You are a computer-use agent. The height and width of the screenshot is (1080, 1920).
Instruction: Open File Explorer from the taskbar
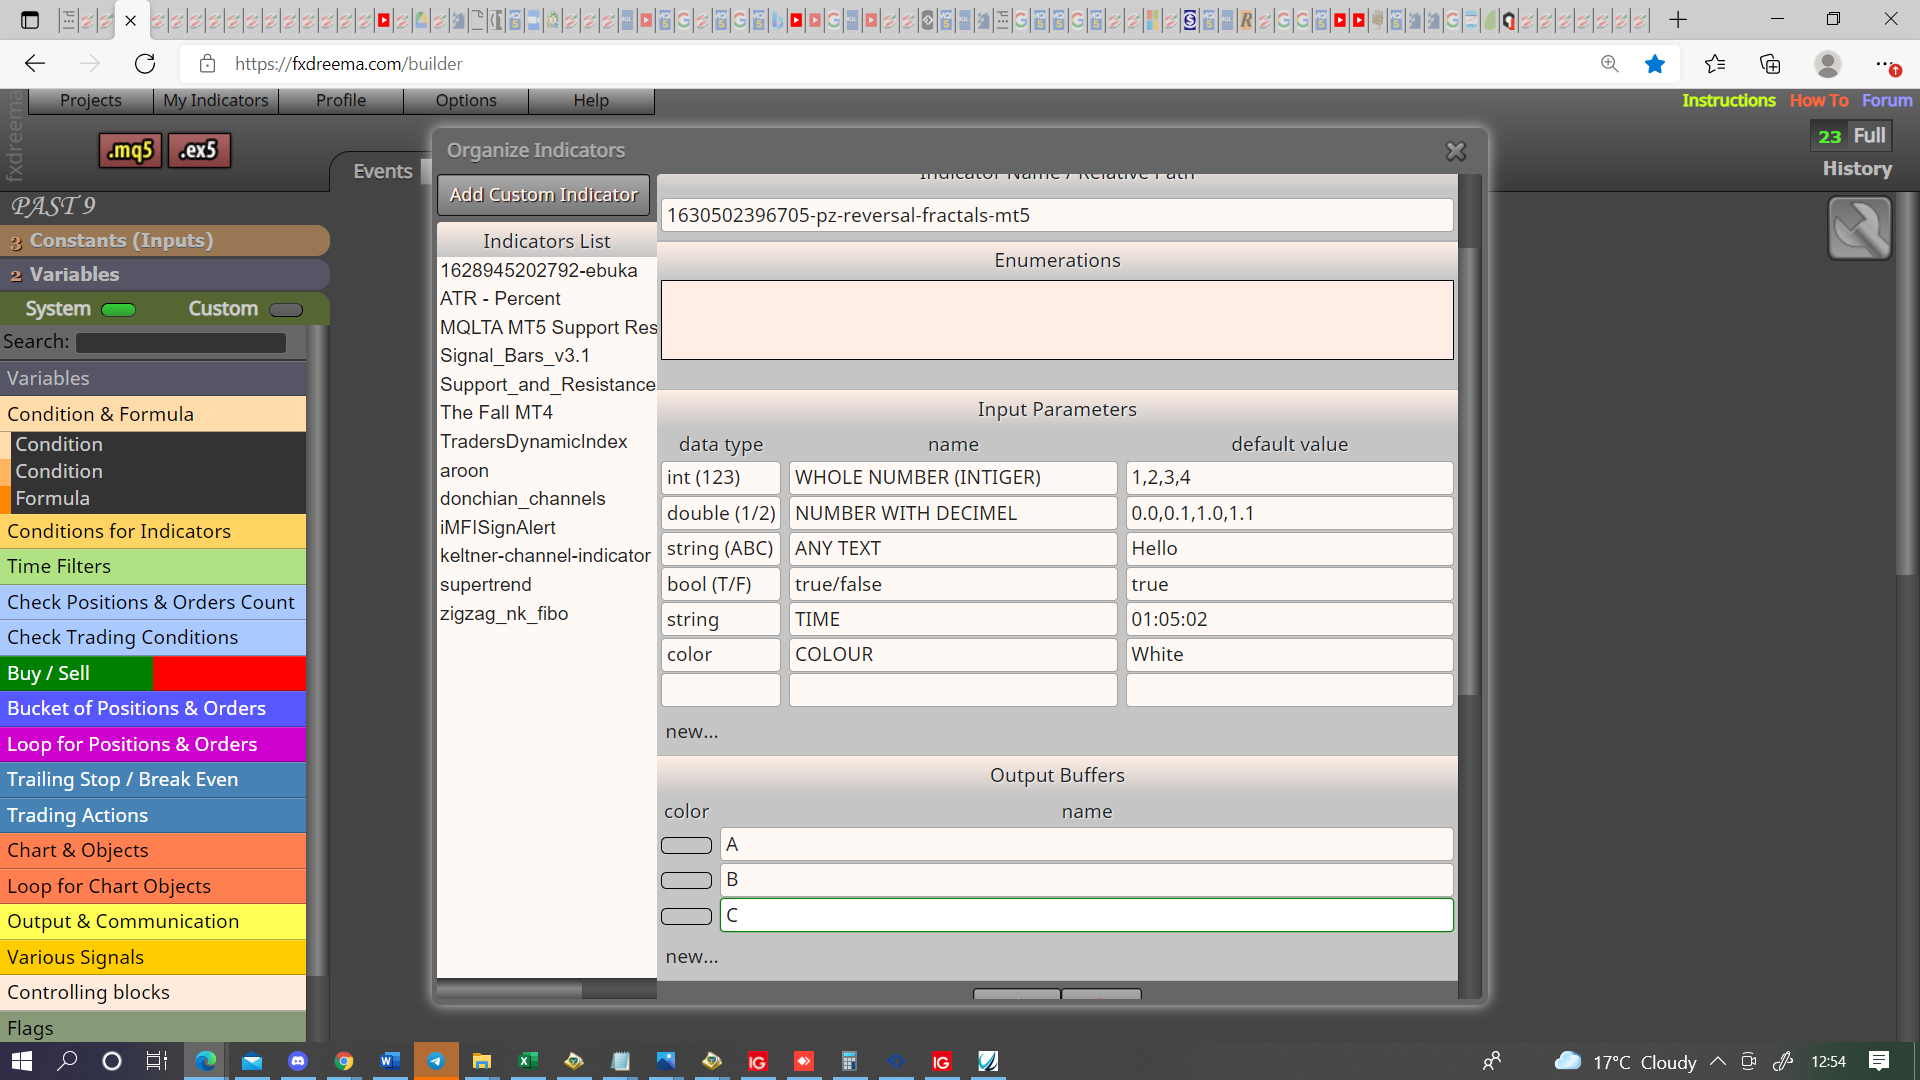482,1061
